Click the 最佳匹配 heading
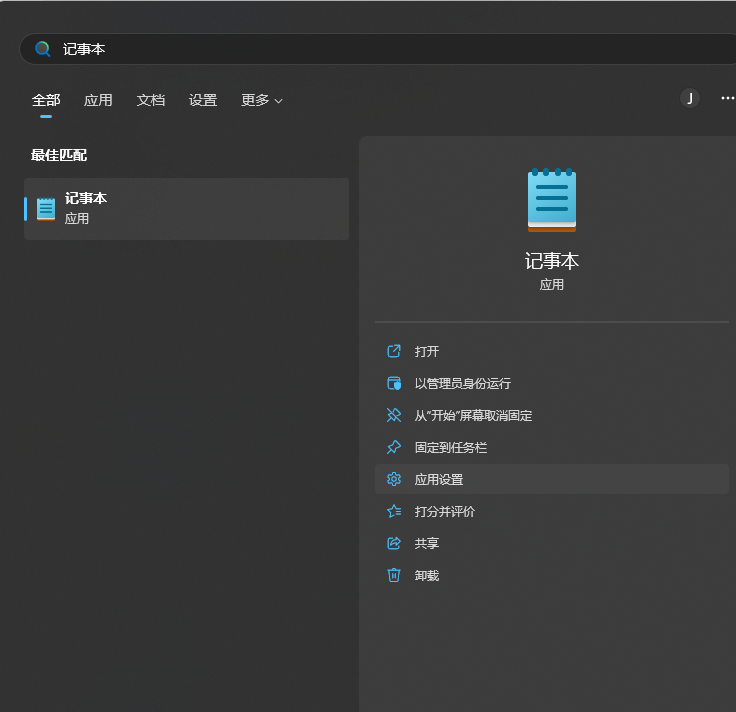 click(59, 155)
